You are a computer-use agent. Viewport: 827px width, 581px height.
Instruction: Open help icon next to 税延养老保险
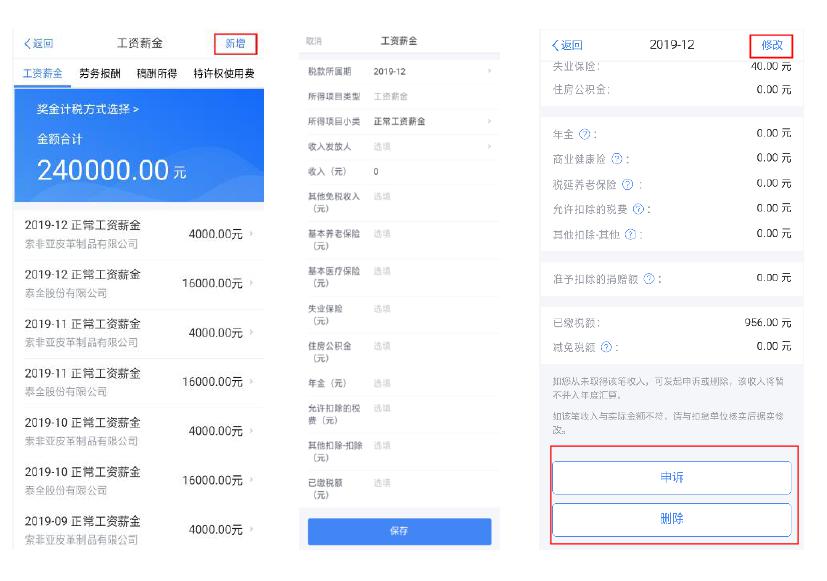(x=627, y=185)
